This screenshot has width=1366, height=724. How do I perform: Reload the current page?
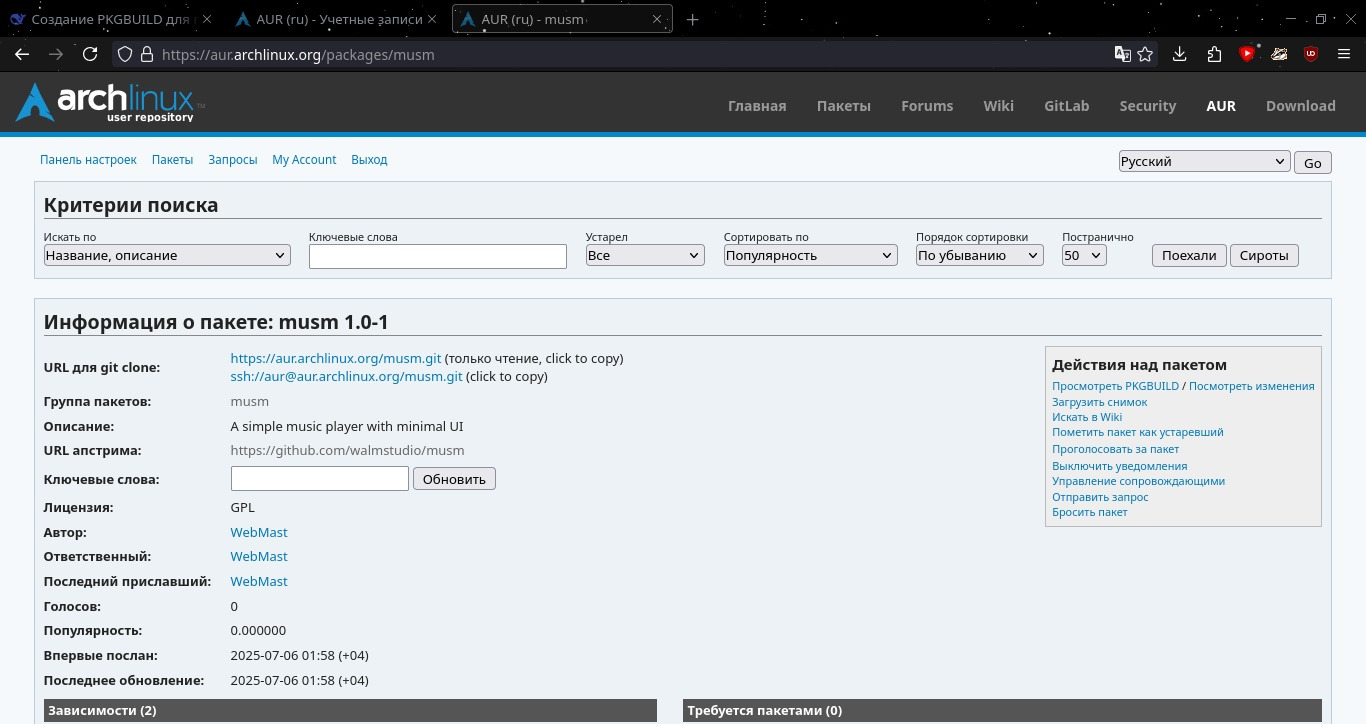pos(90,55)
